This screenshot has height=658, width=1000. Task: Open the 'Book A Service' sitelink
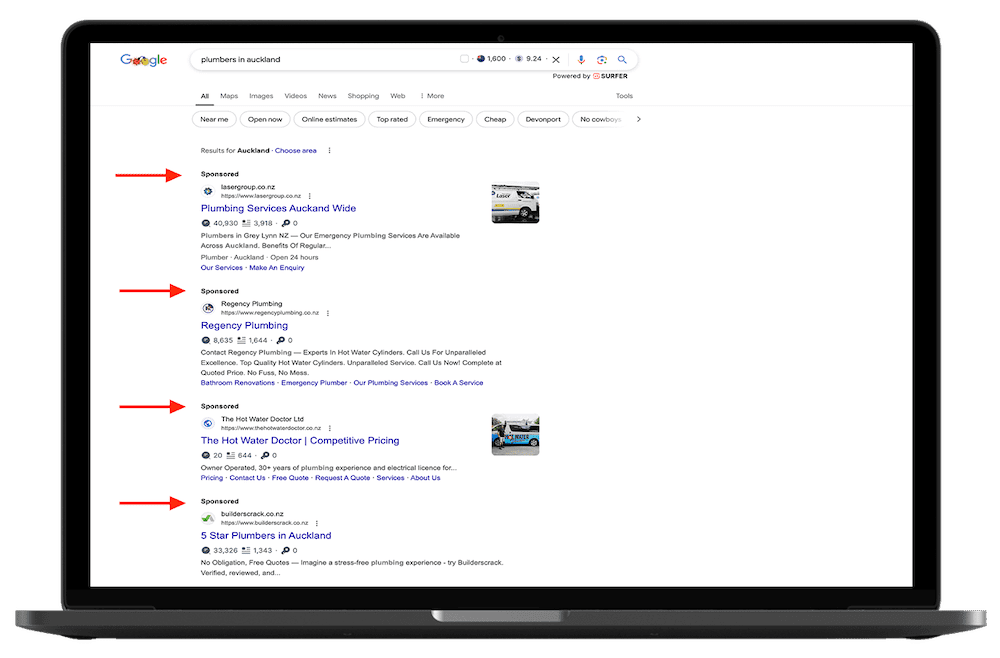coord(459,383)
